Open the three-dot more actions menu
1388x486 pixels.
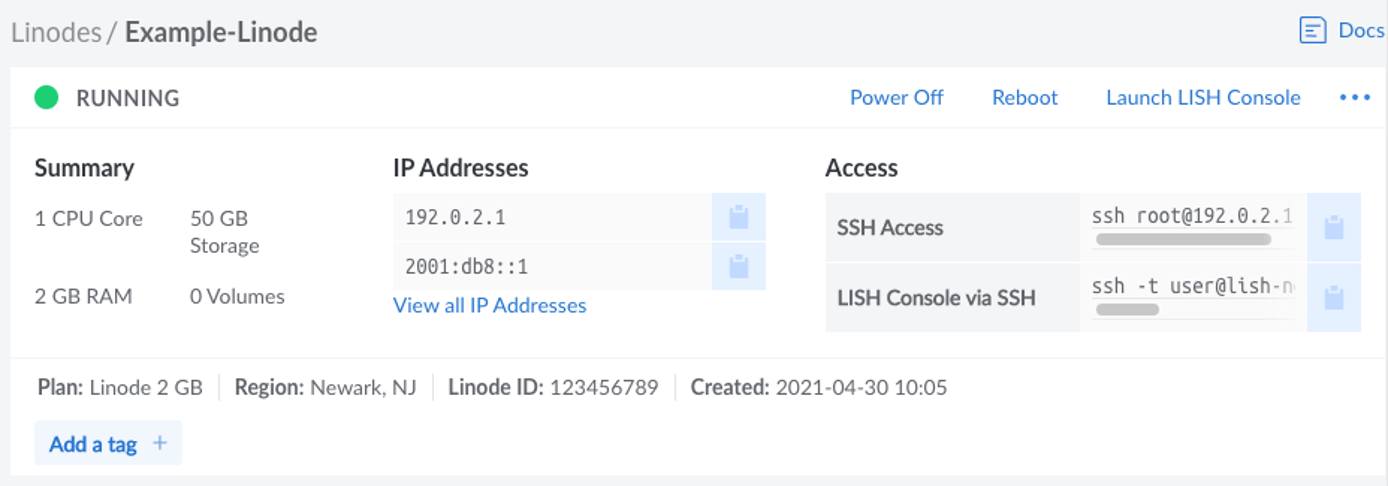tap(1355, 97)
